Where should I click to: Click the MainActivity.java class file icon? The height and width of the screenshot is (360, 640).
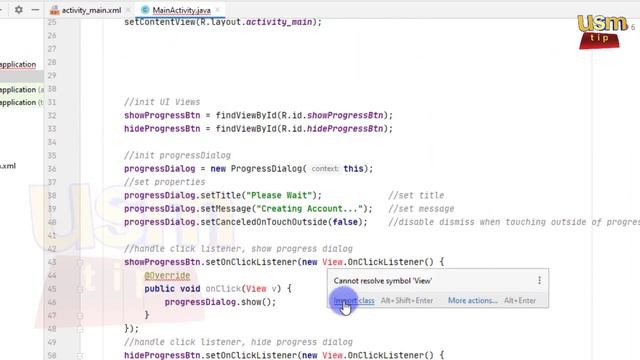[x=145, y=10]
